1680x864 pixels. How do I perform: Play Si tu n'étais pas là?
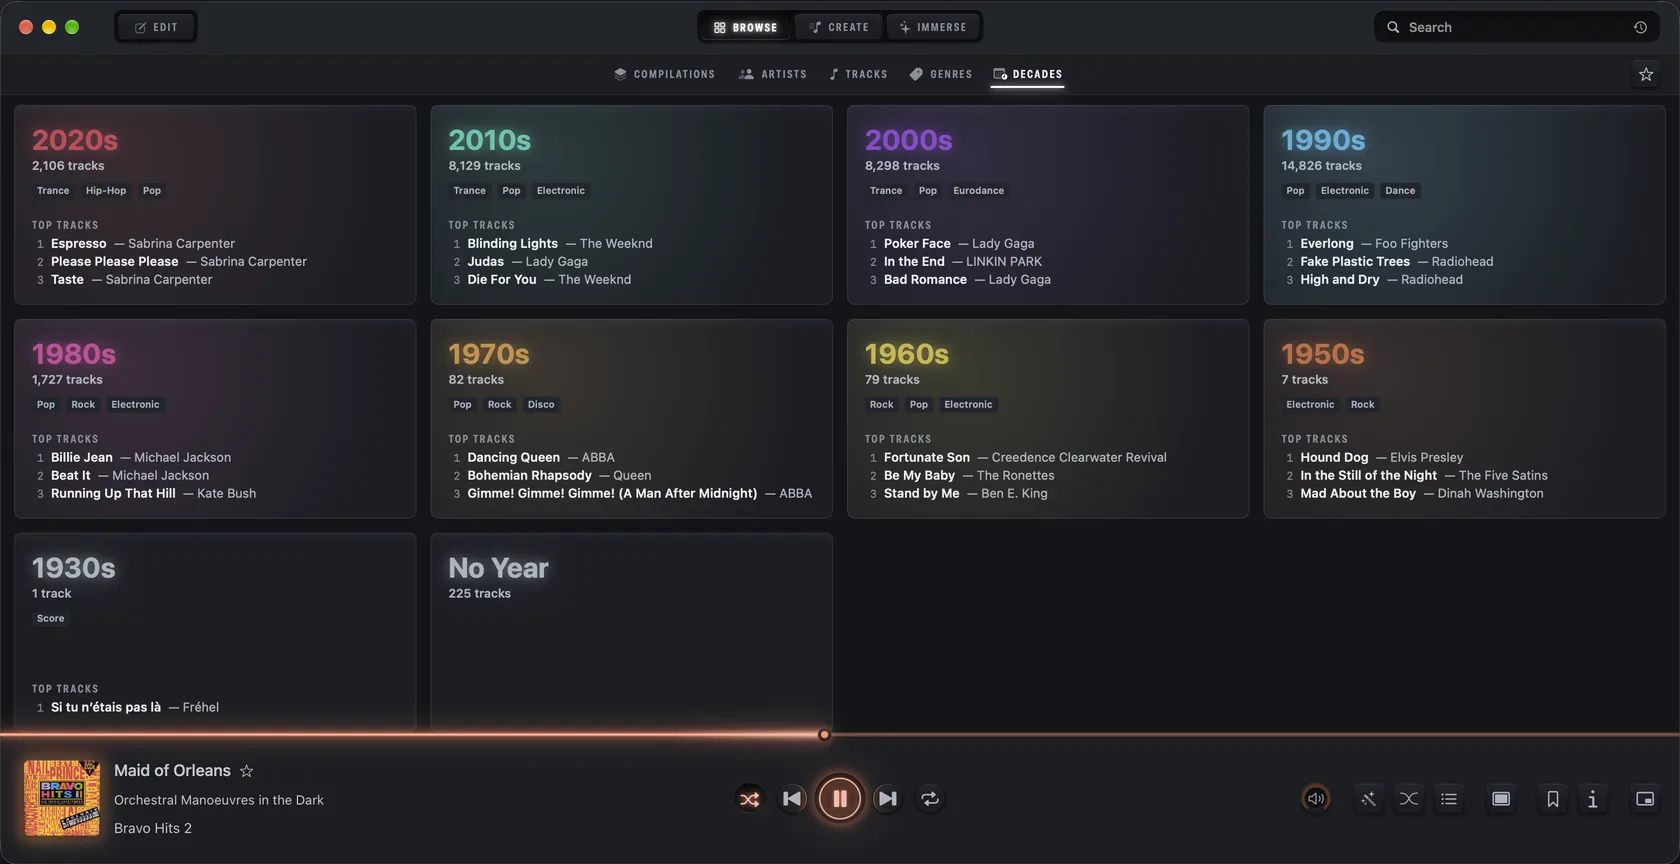coord(126,708)
